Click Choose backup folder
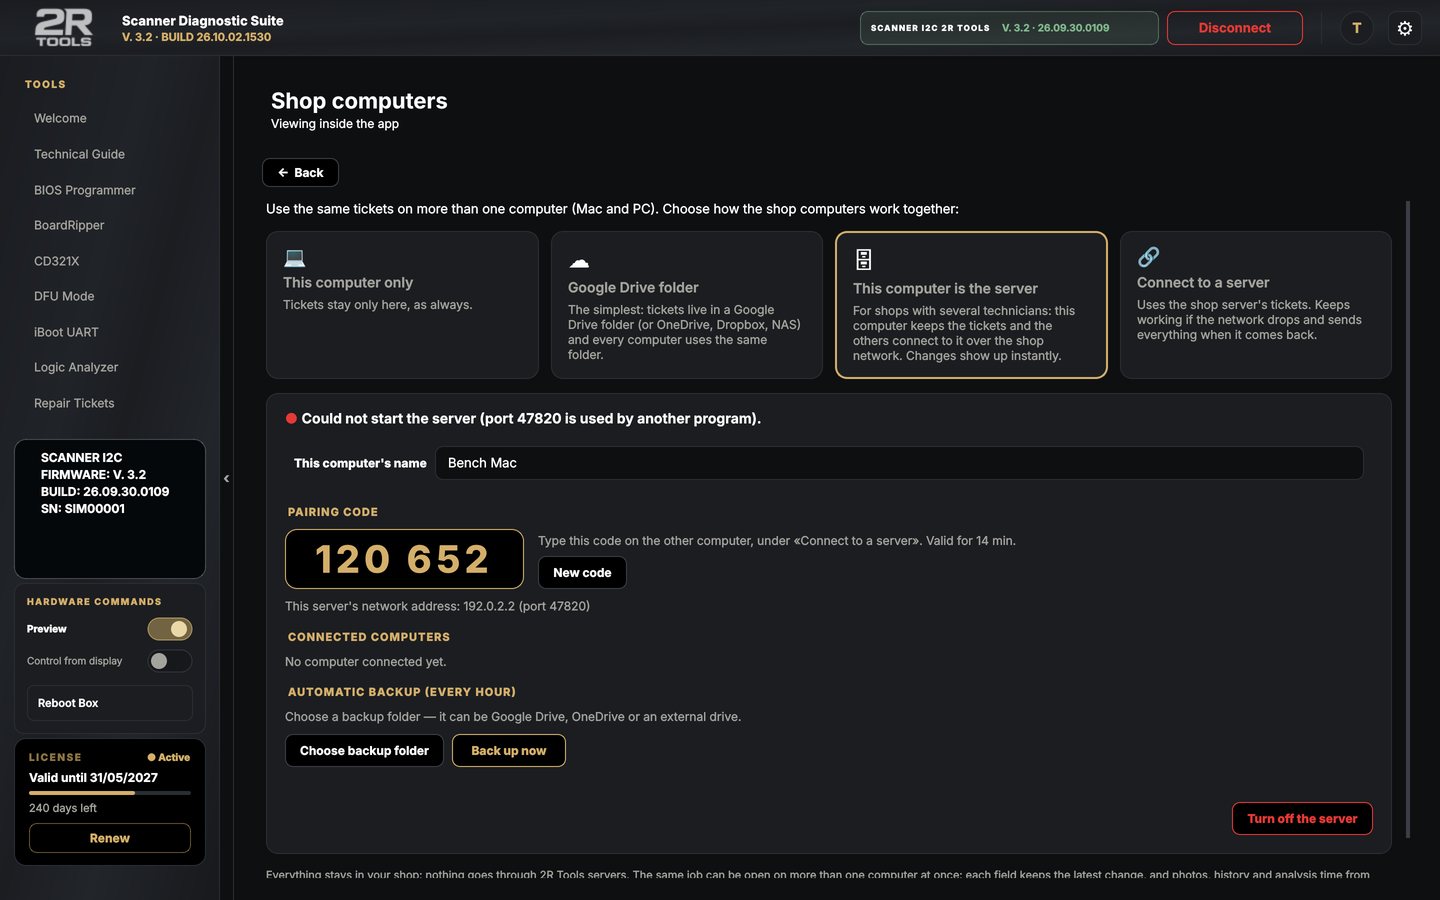 pyautogui.click(x=364, y=751)
